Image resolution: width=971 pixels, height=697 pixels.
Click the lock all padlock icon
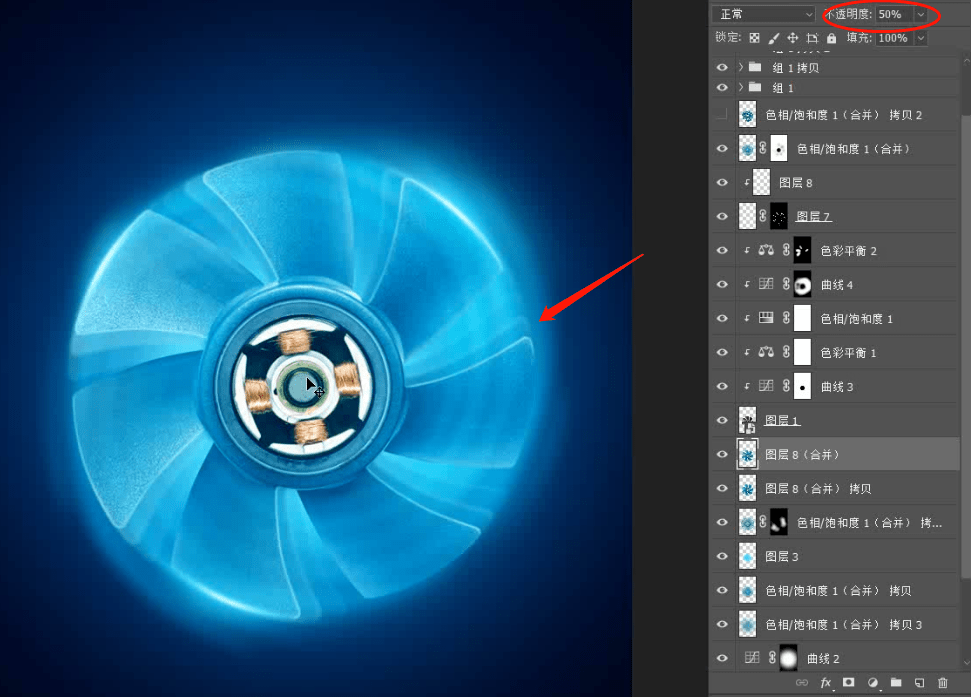(x=831, y=38)
